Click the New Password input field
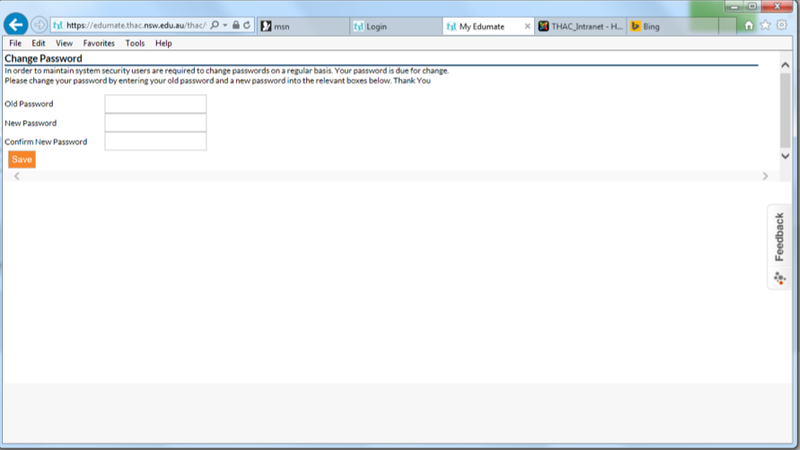 156,122
